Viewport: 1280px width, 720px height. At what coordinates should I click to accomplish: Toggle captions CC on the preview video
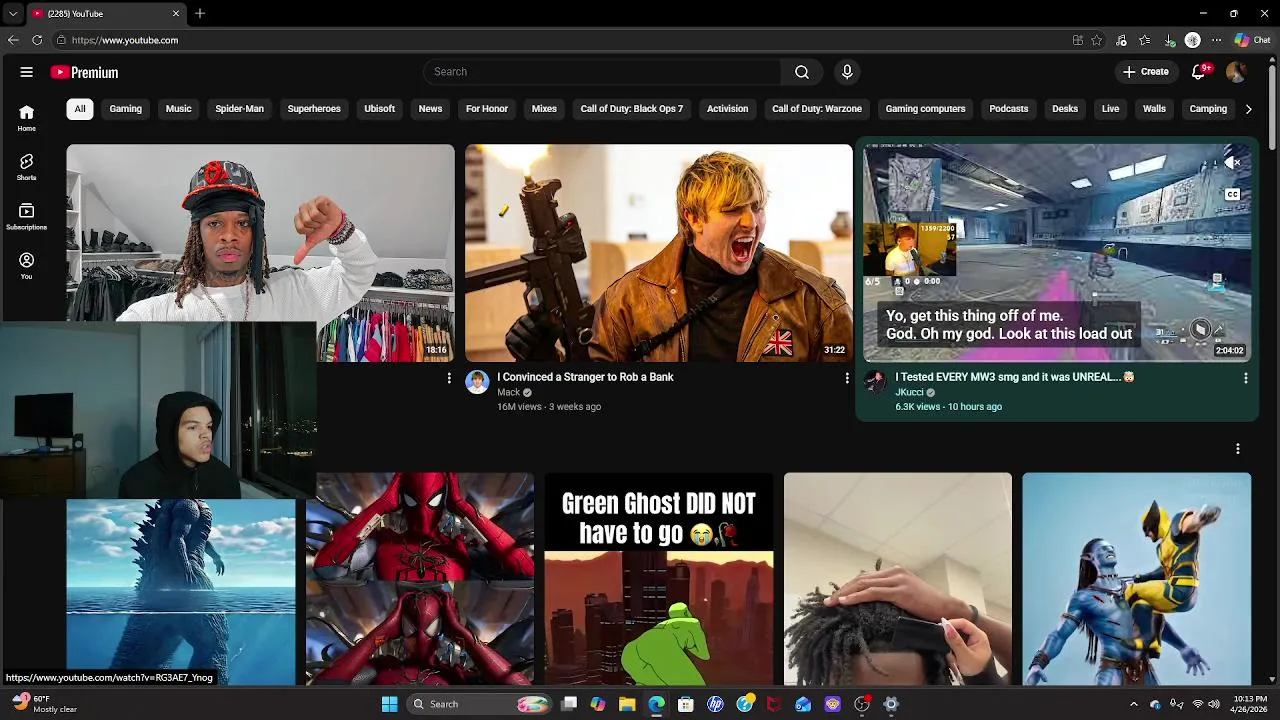pos(1232,195)
